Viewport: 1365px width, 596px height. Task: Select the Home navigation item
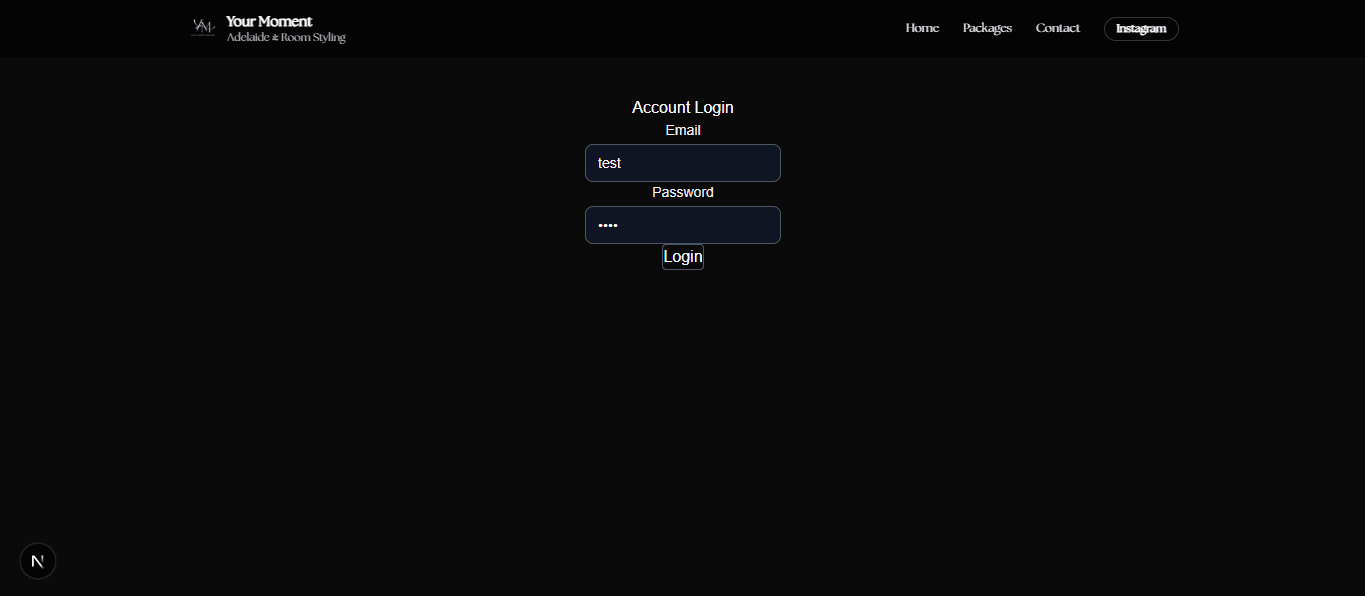(921, 28)
